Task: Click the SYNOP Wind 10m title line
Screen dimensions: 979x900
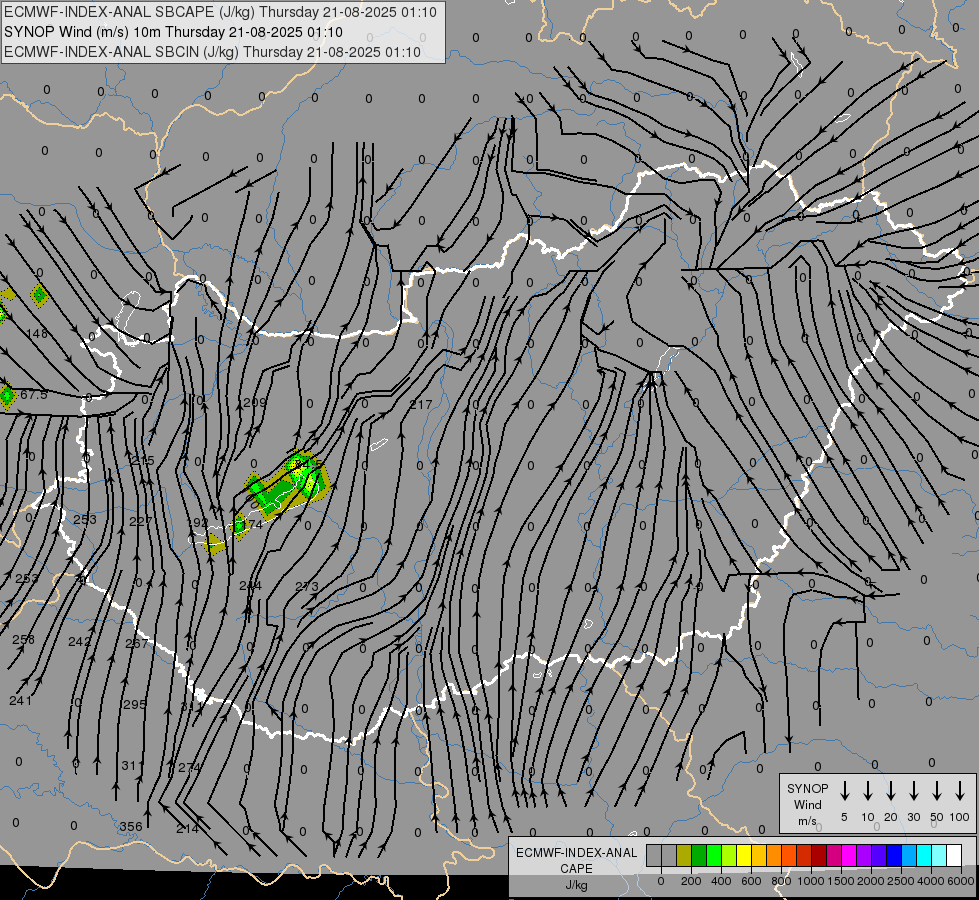Action: click(x=173, y=32)
